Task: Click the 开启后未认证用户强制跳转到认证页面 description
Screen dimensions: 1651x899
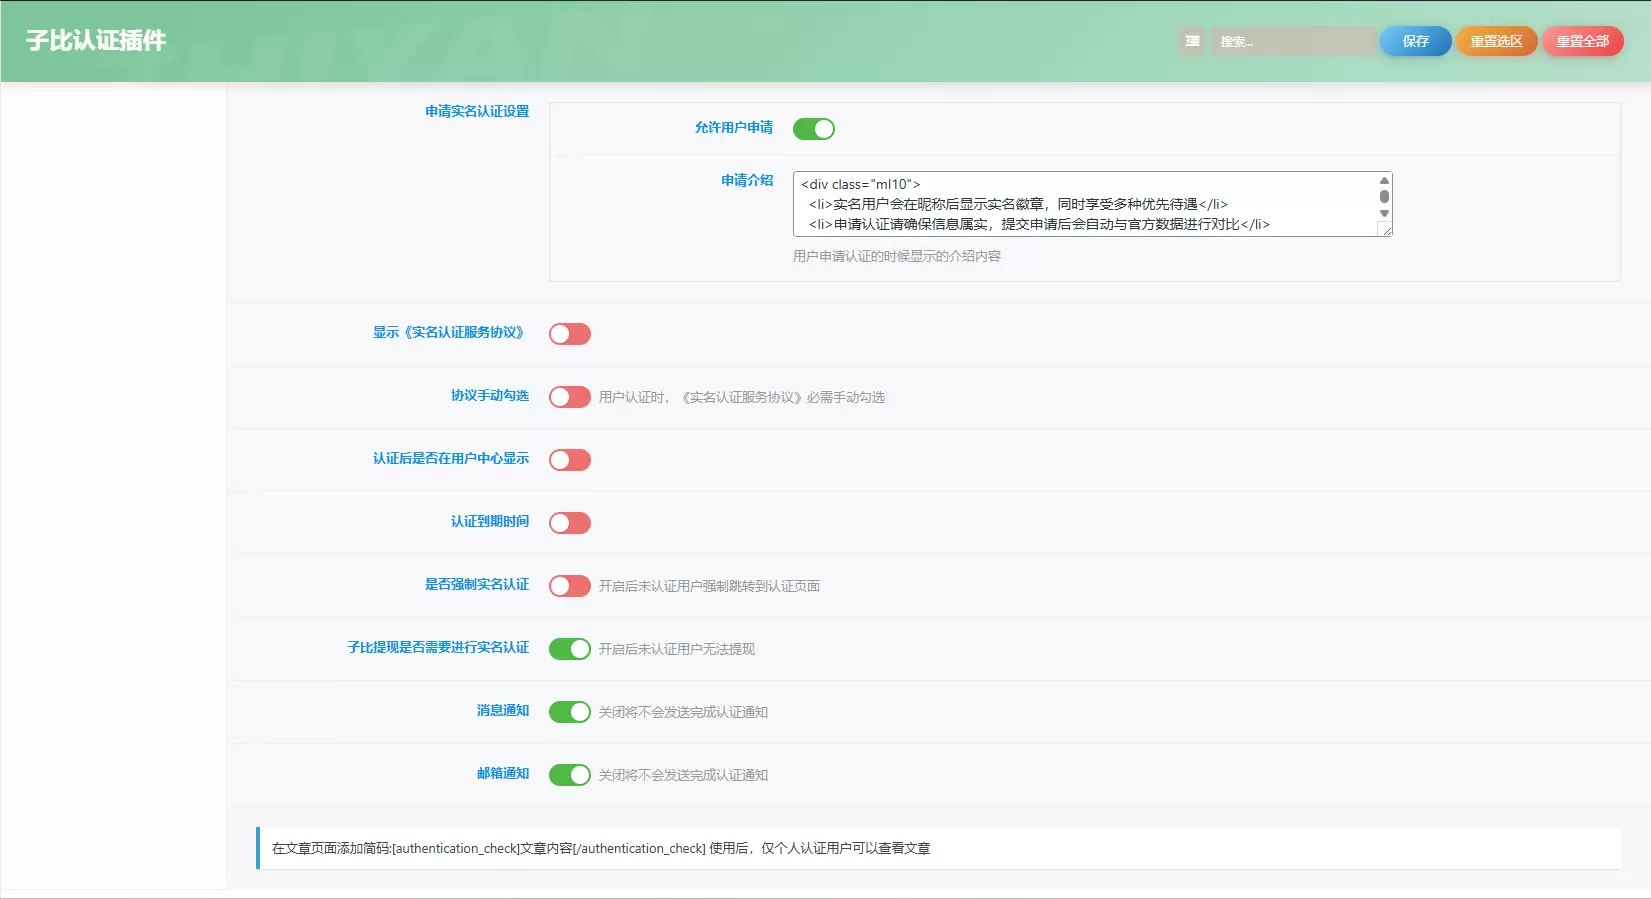Action: coord(709,586)
